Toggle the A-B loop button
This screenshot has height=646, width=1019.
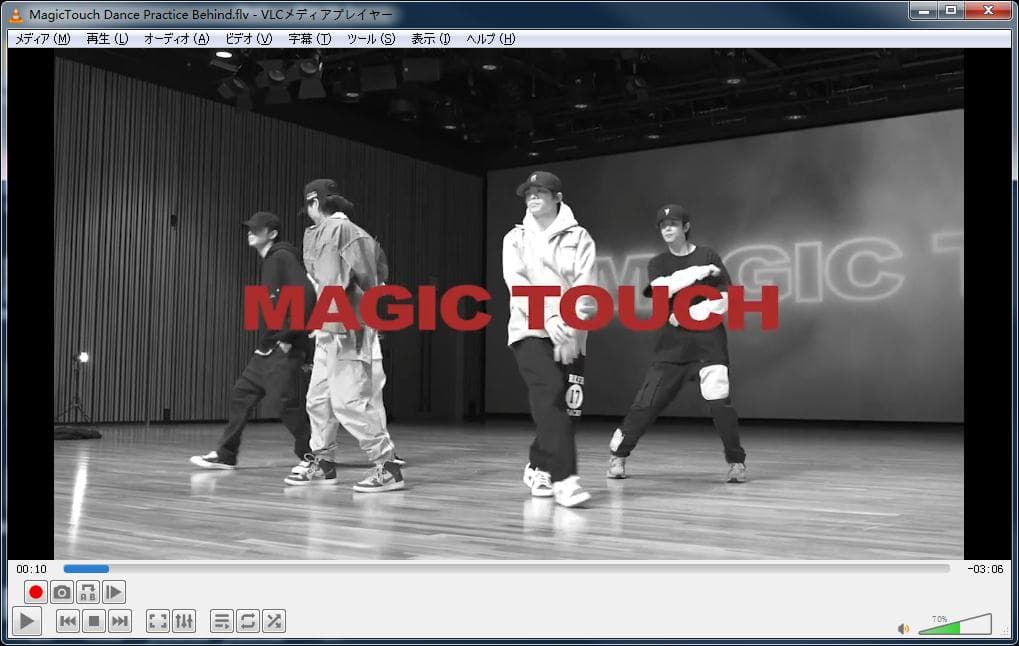pyautogui.click(x=88, y=592)
